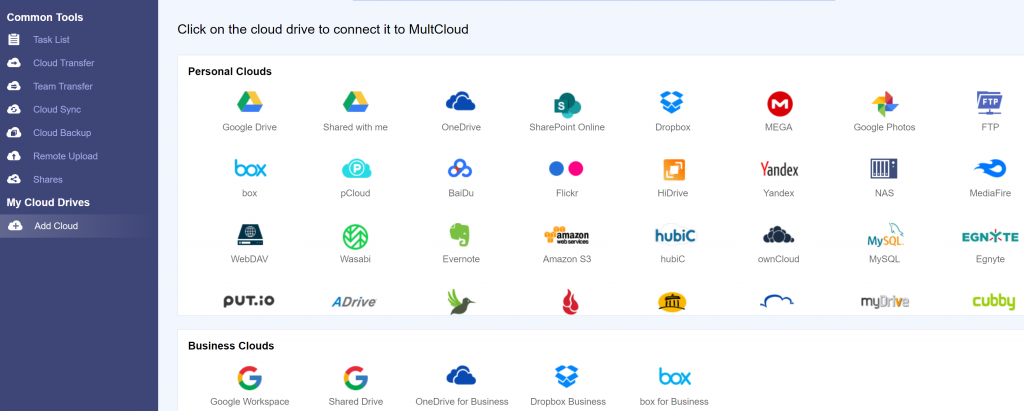Viewport: 1024px width, 411px height.
Task: Select the Flickr icon
Action: point(566,169)
